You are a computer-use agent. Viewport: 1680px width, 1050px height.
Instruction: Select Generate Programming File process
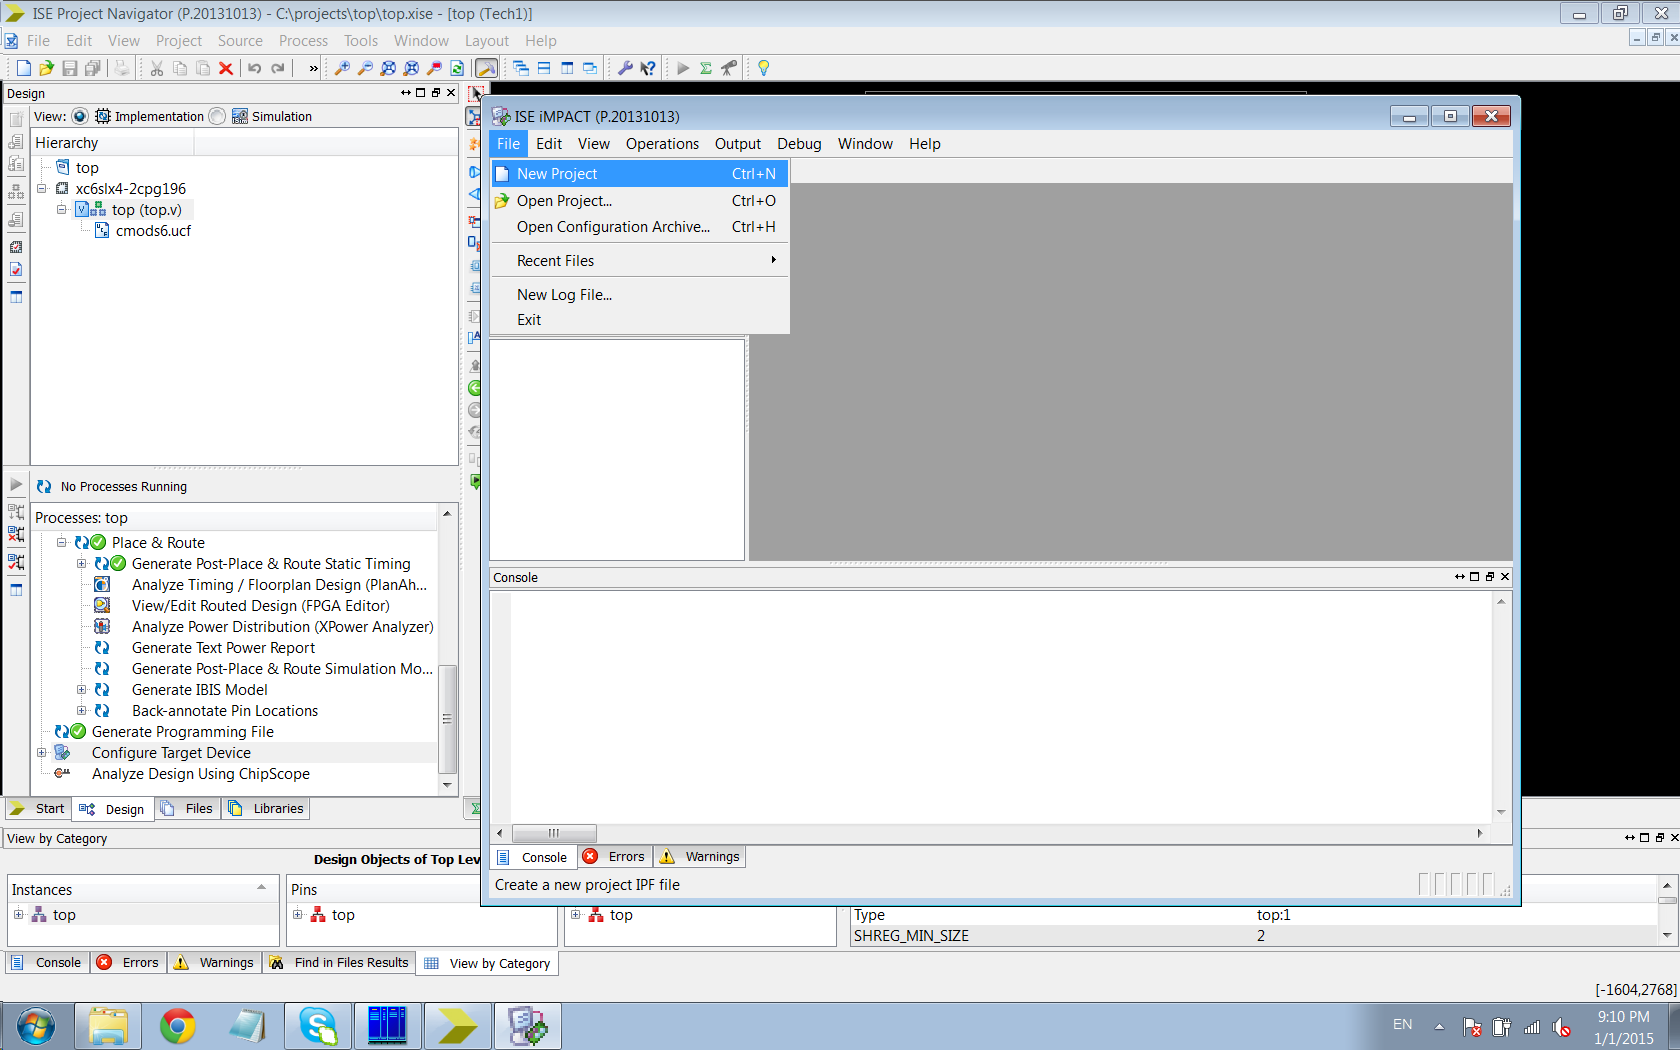pos(183,731)
